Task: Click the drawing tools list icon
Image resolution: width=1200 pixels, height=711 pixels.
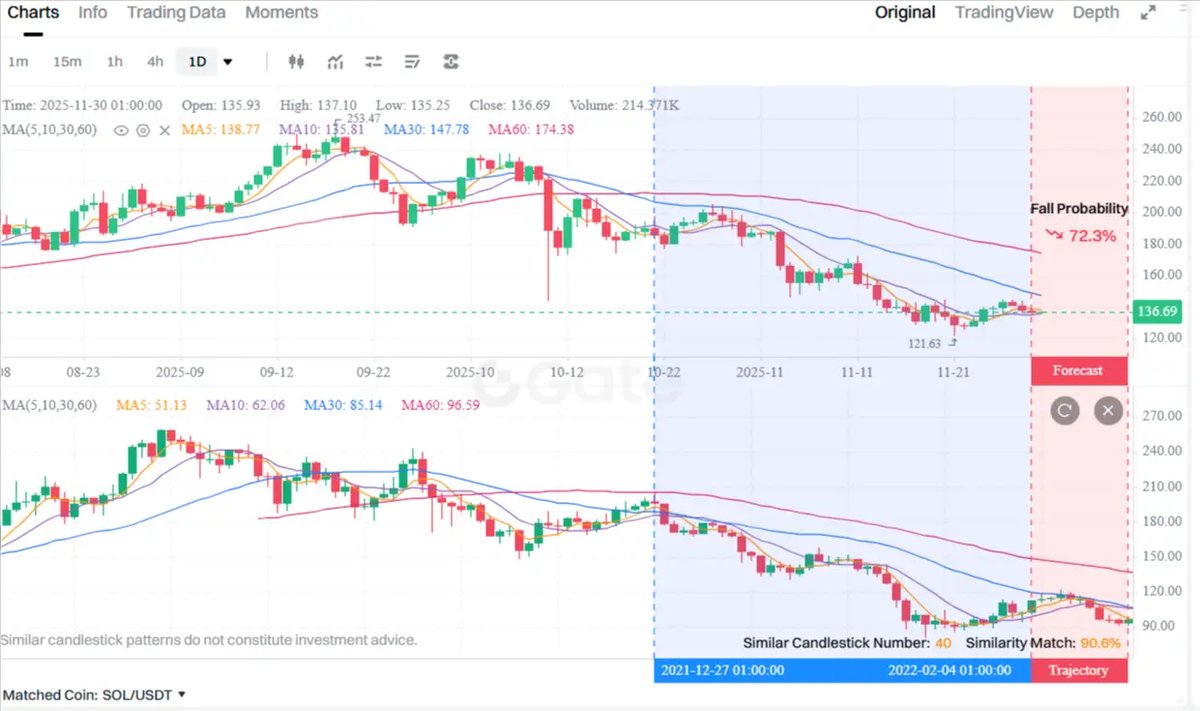Action: tap(412, 62)
